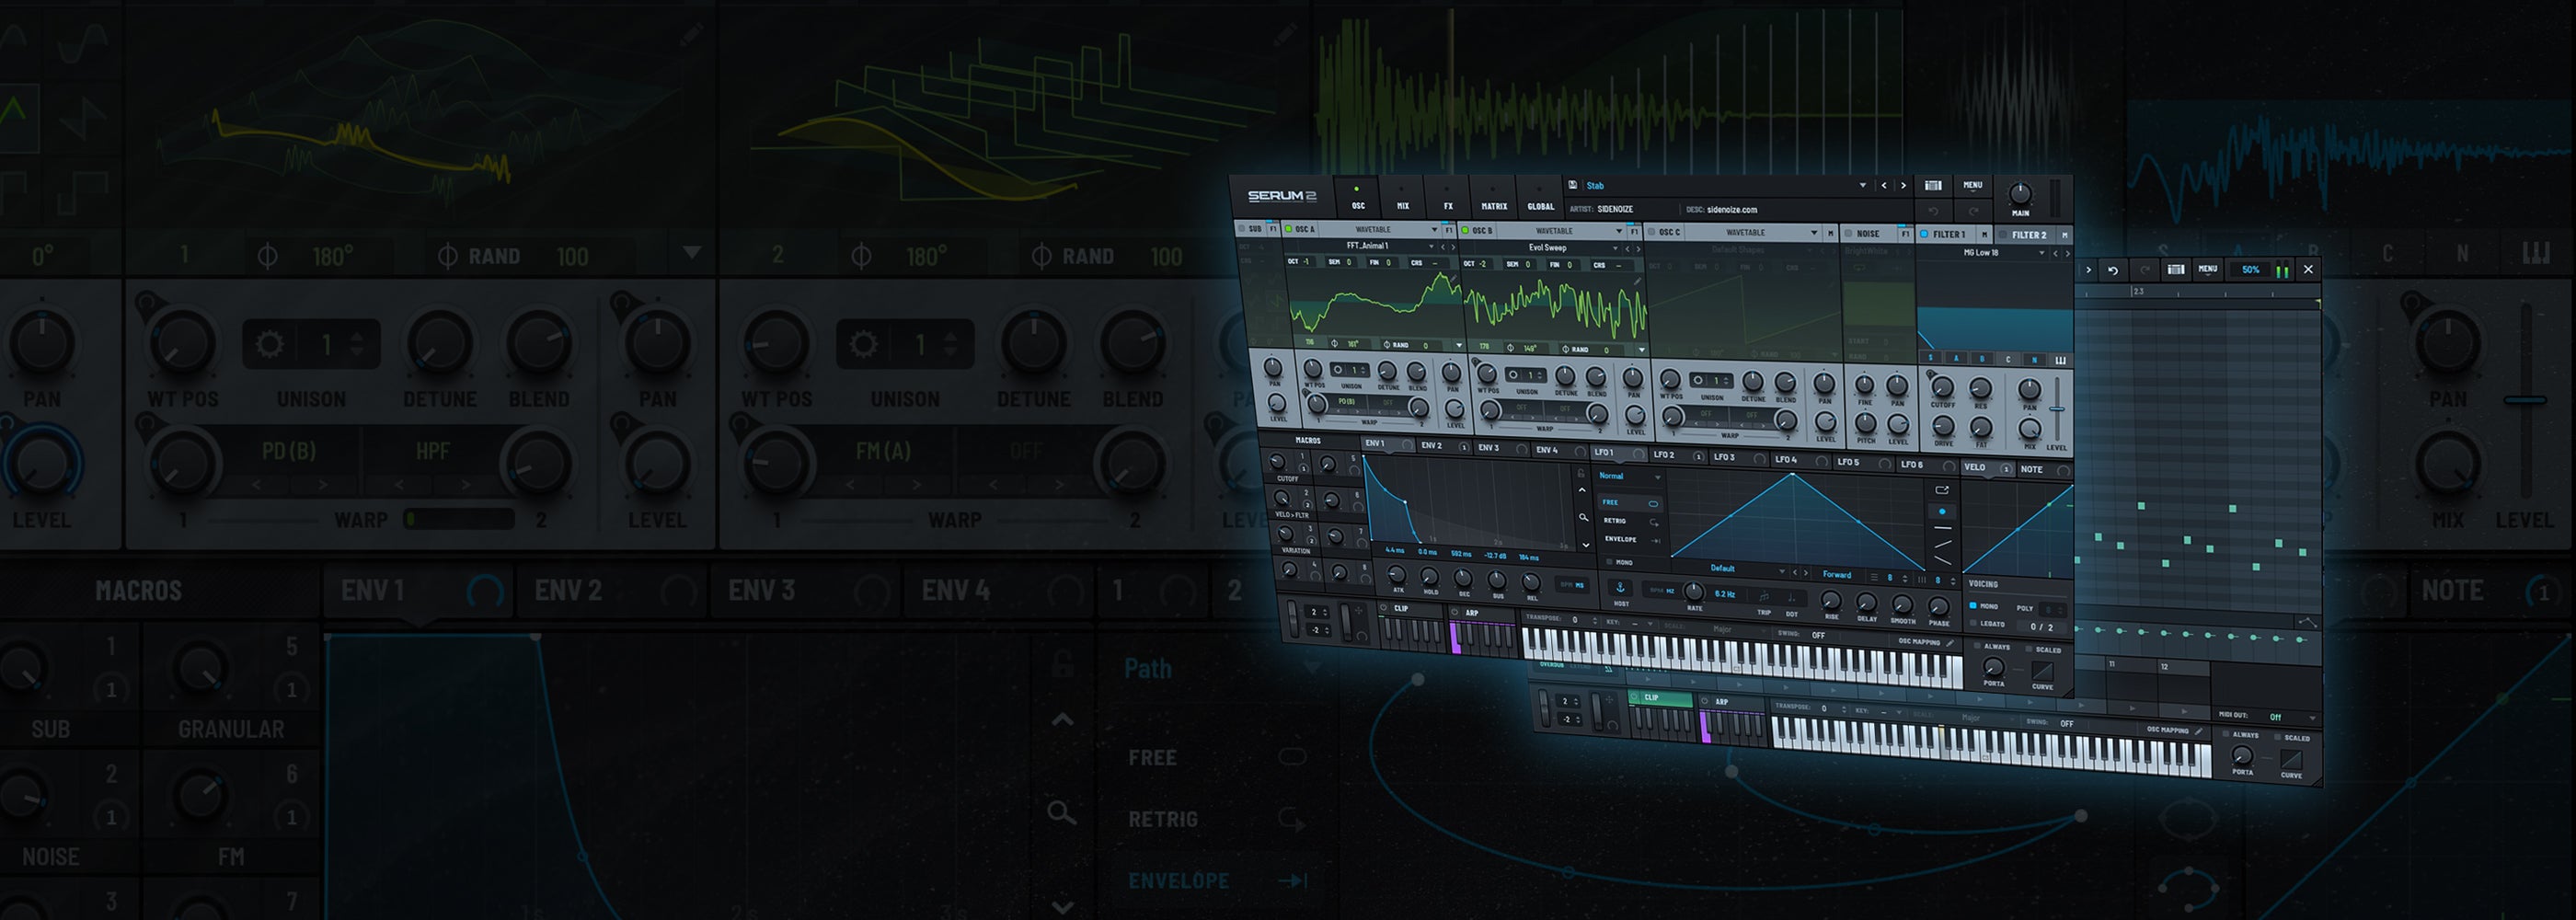Expand the LFO Normal mode dropdown
This screenshot has height=920, width=2576.
pos(1657,477)
